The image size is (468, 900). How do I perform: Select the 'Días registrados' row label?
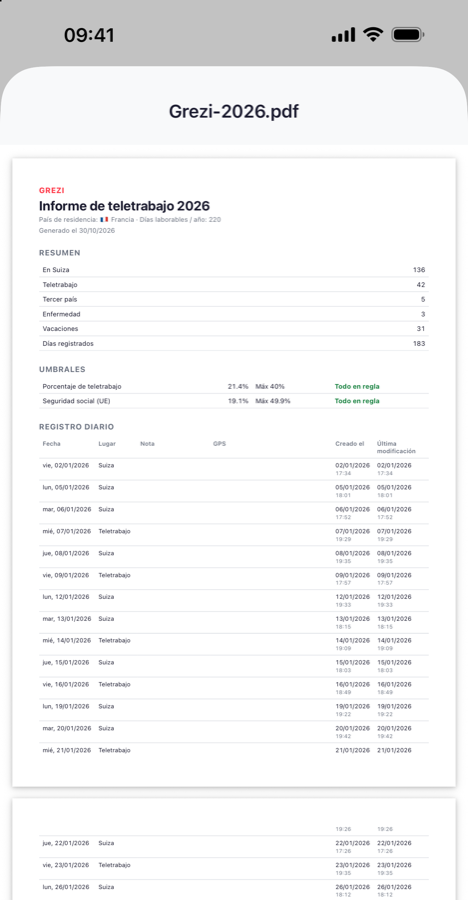pyautogui.click(x=68, y=344)
